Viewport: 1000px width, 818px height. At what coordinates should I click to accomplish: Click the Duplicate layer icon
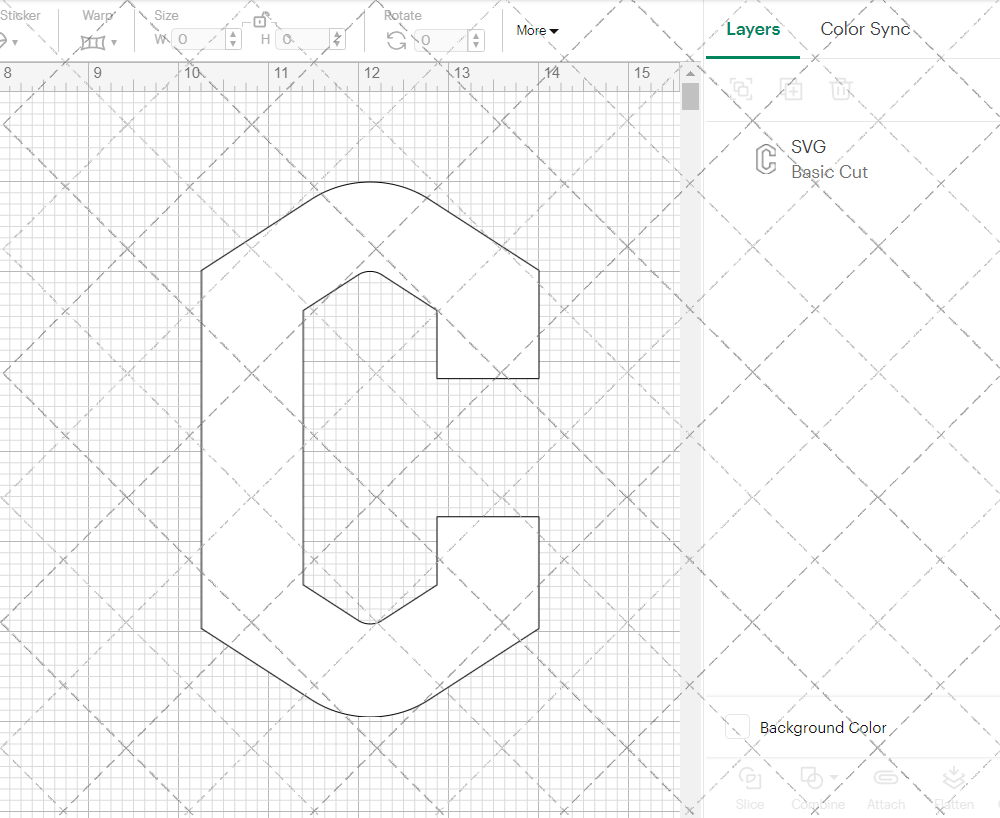(791, 89)
